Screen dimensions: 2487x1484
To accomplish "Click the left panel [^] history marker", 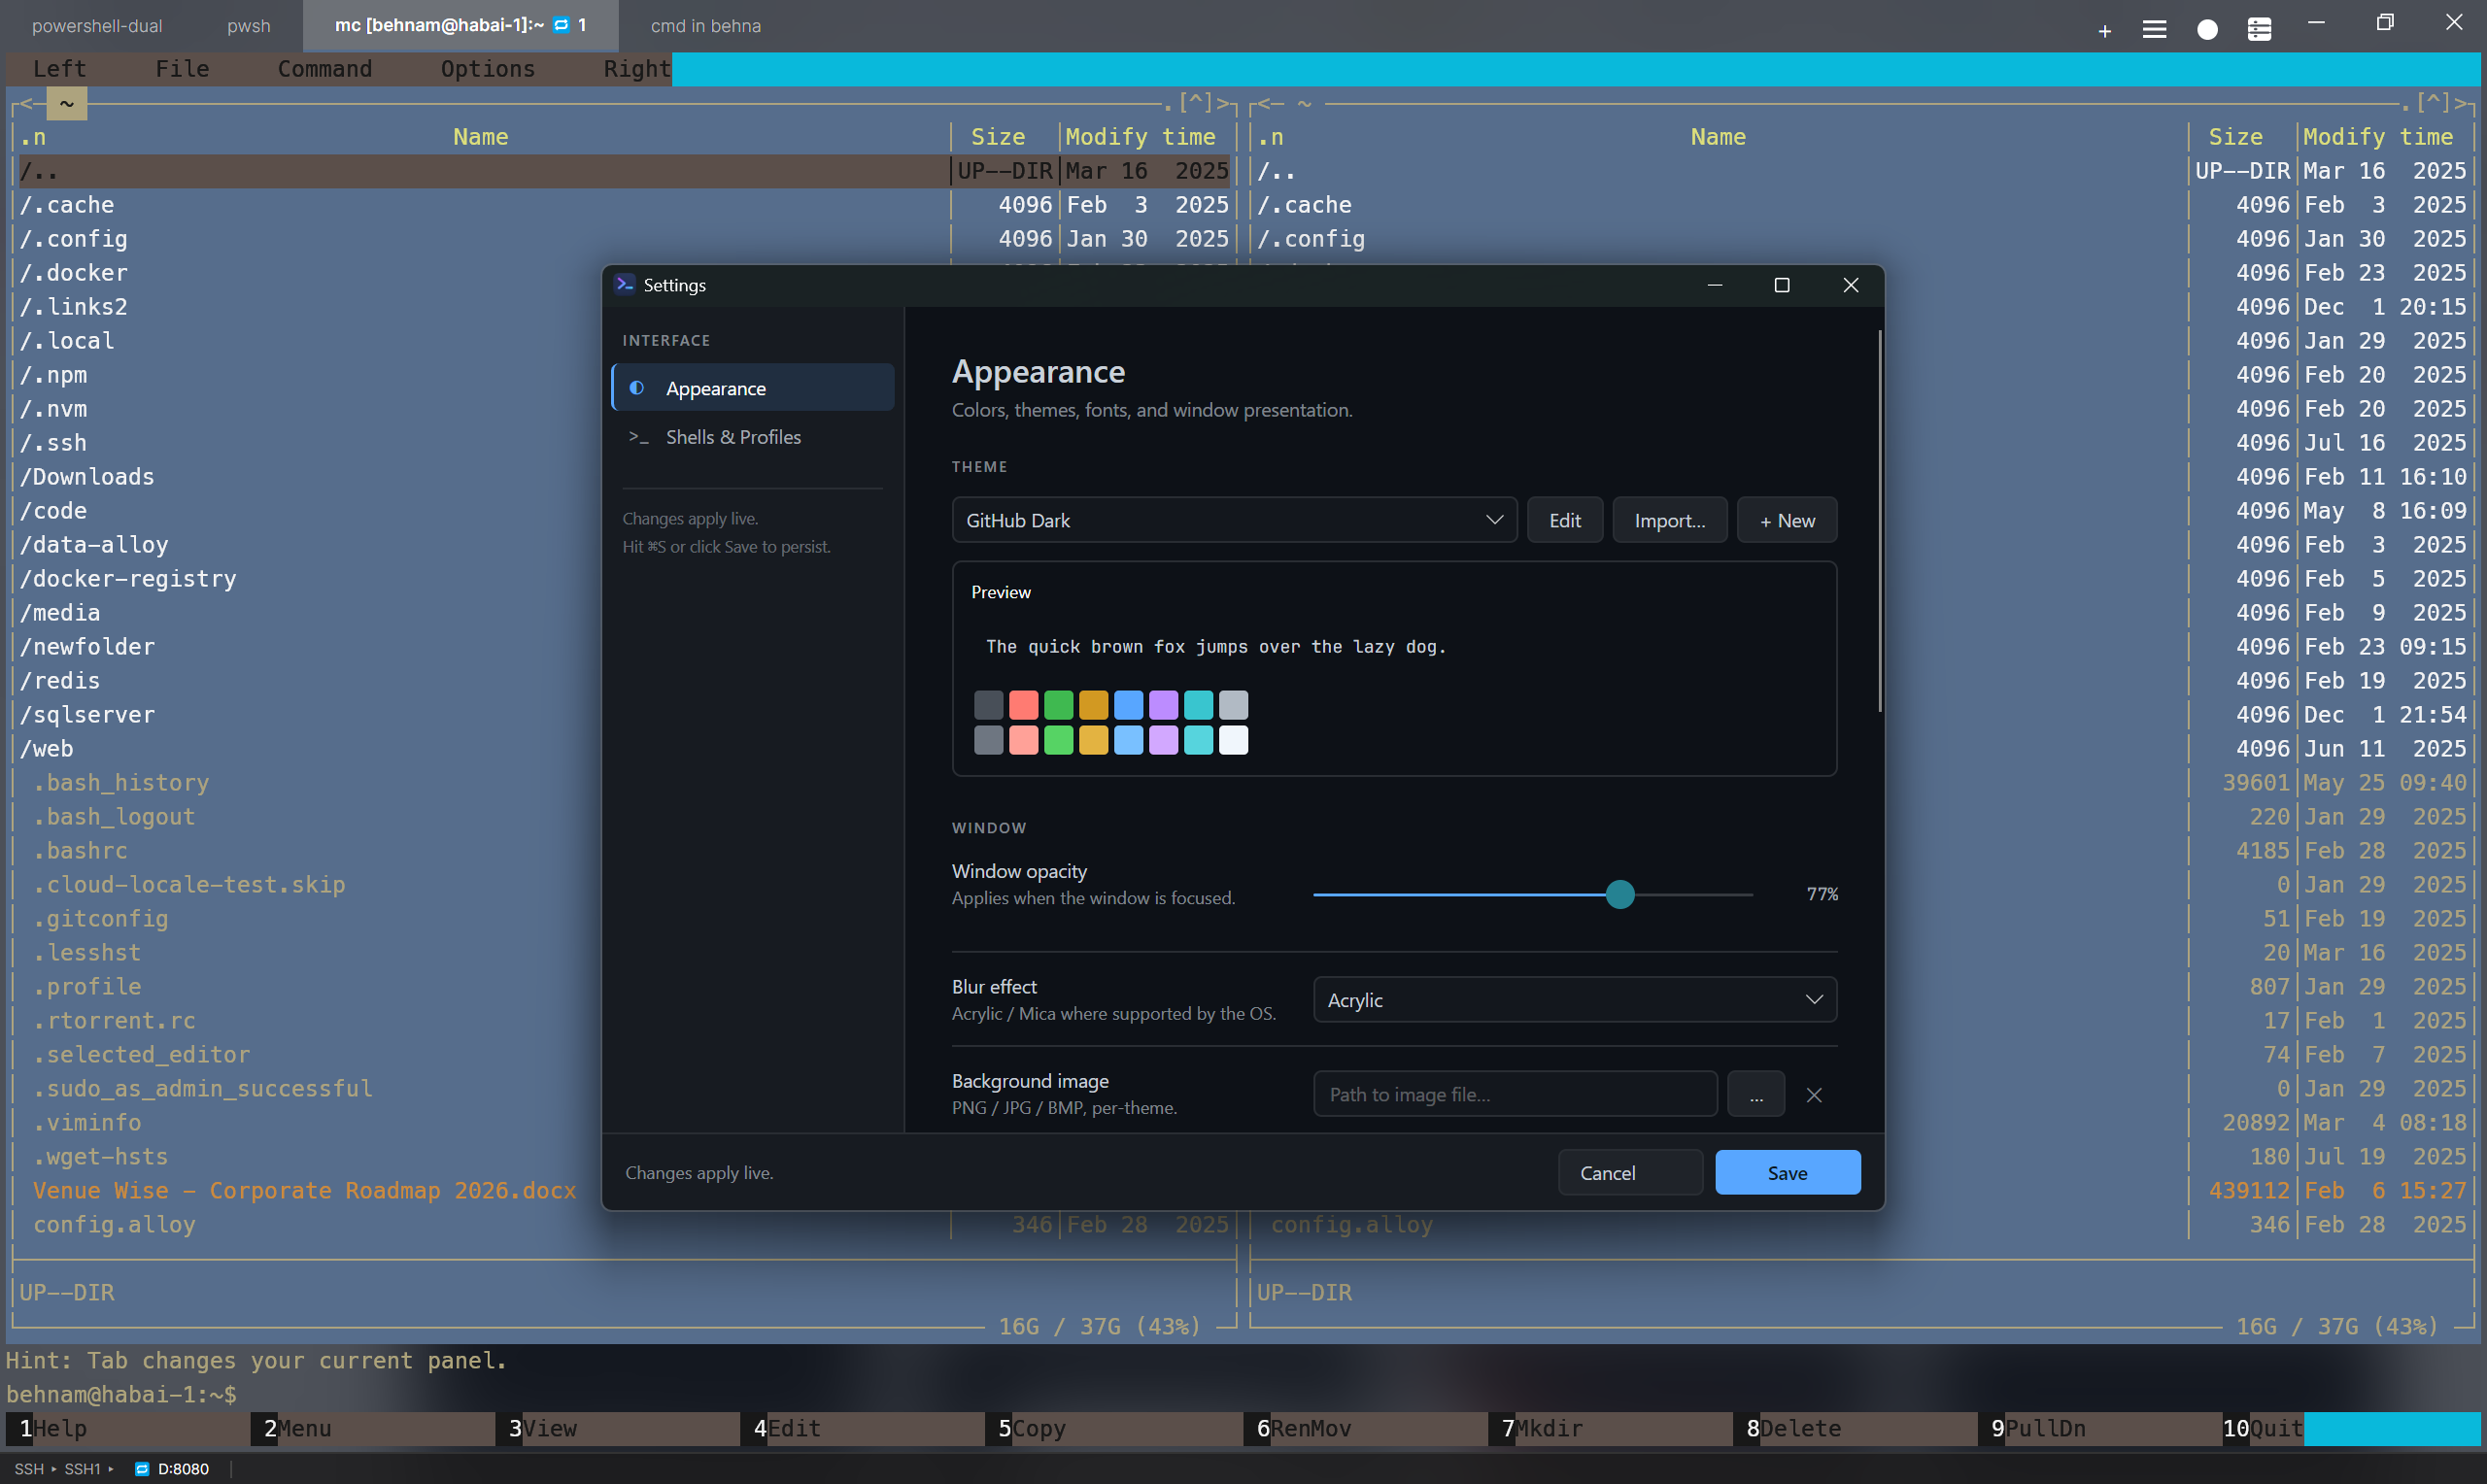I will 1195,102.
